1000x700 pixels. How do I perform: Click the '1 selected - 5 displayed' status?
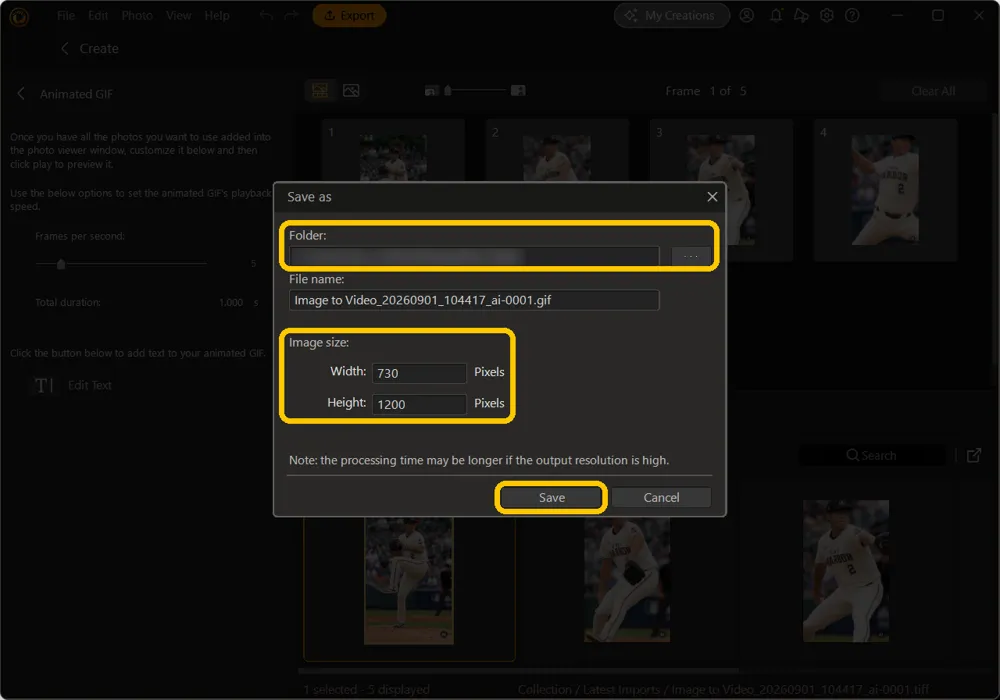click(x=366, y=689)
